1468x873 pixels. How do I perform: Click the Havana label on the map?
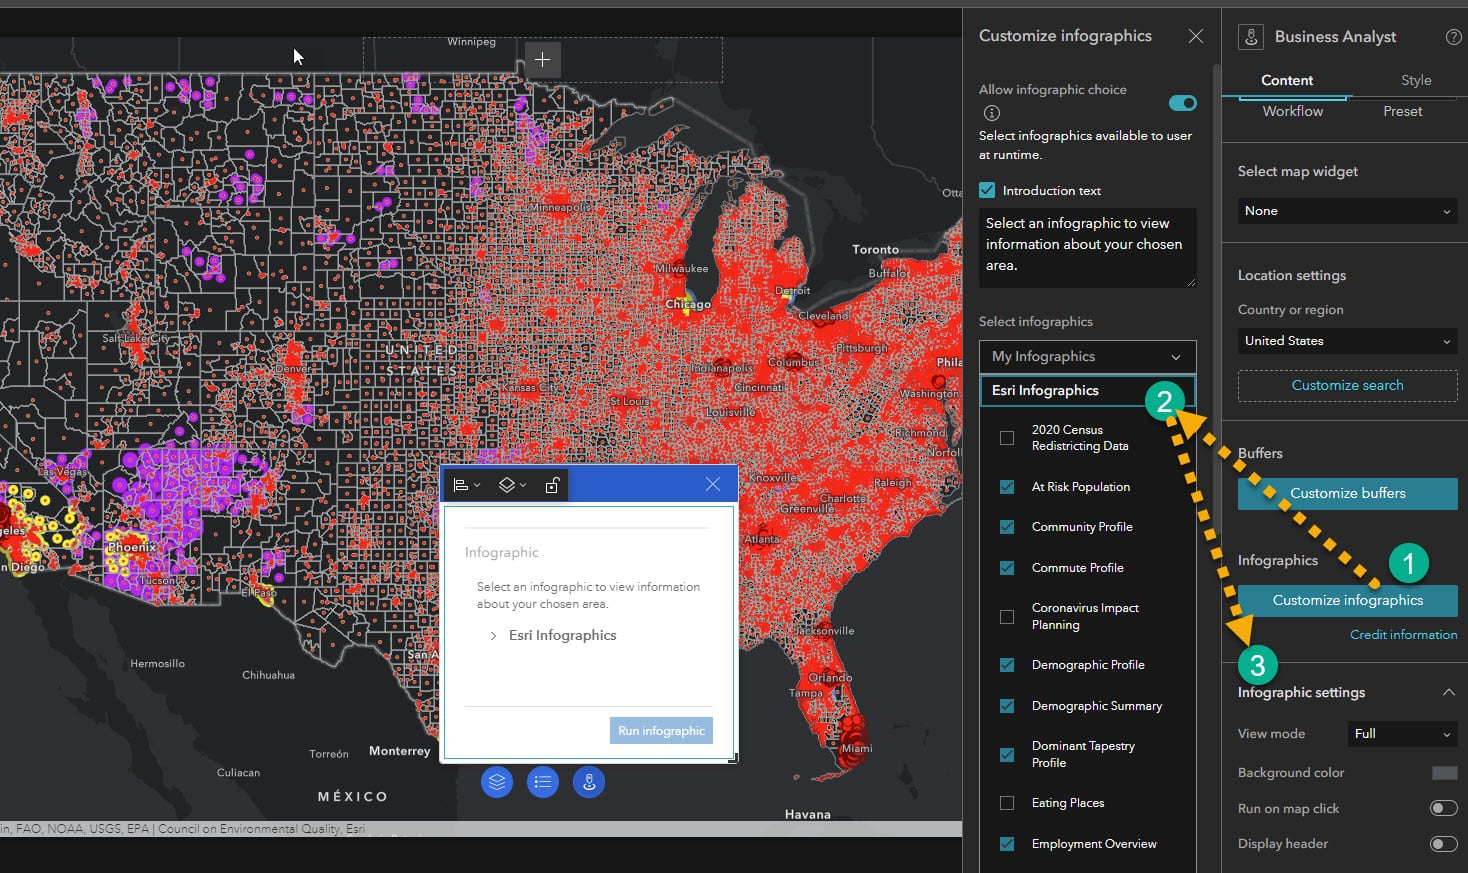click(x=808, y=814)
